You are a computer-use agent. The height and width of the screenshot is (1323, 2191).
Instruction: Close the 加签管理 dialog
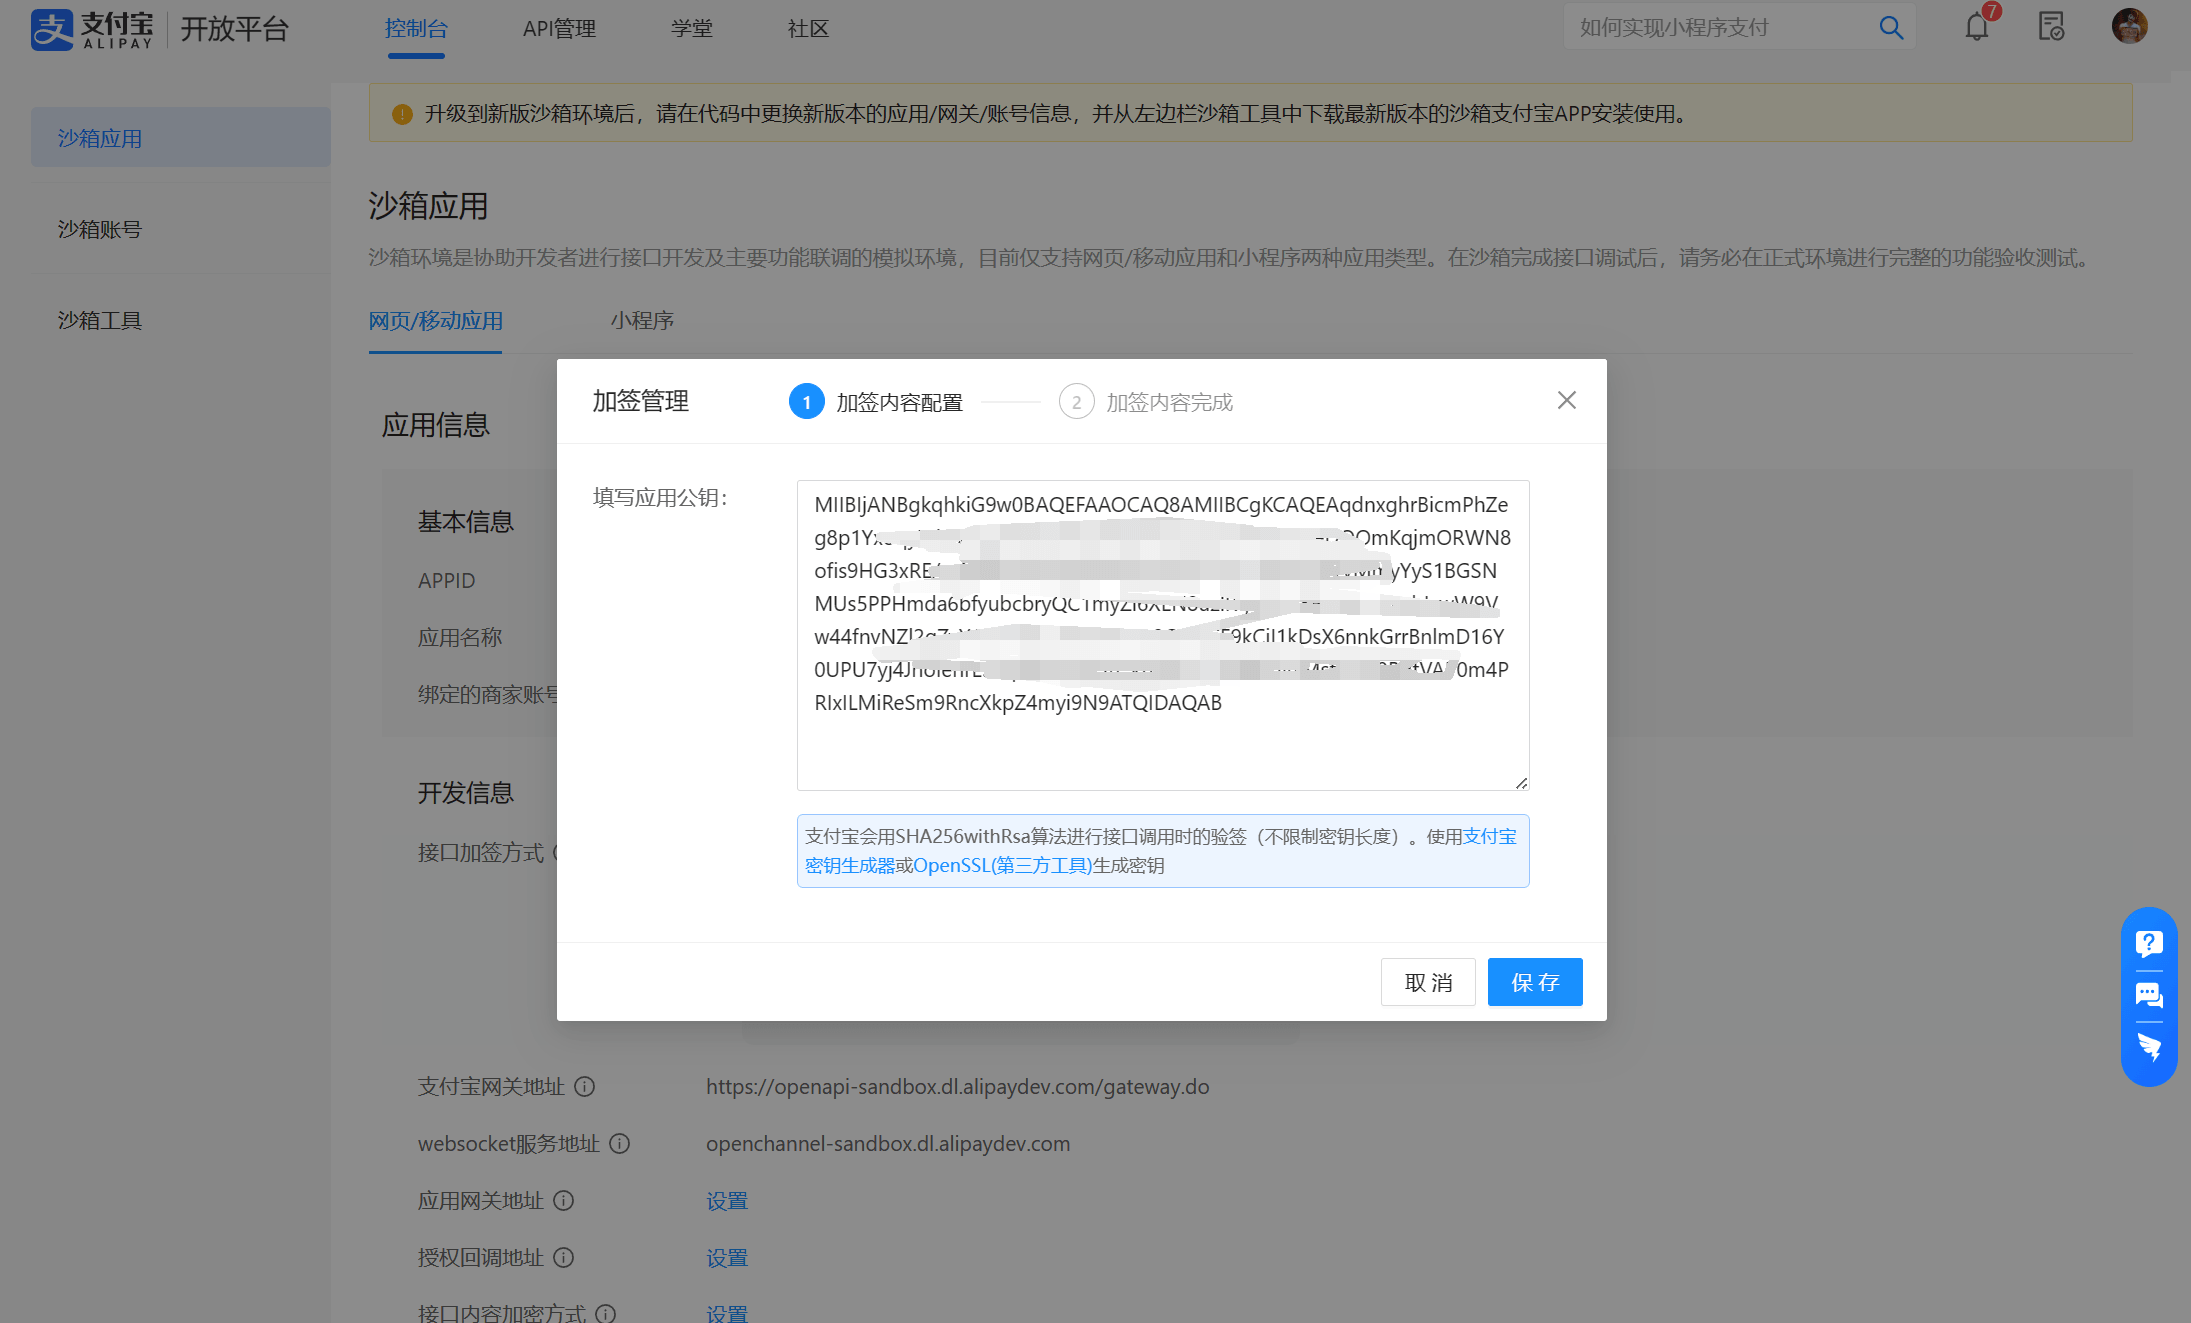pyautogui.click(x=1566, y=401)
